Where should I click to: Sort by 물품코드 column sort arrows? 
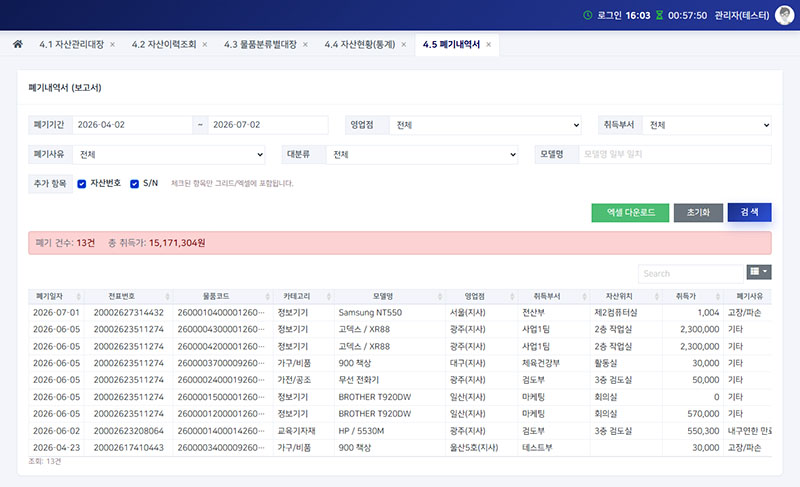pyautogui.click(x=267, y=296)
